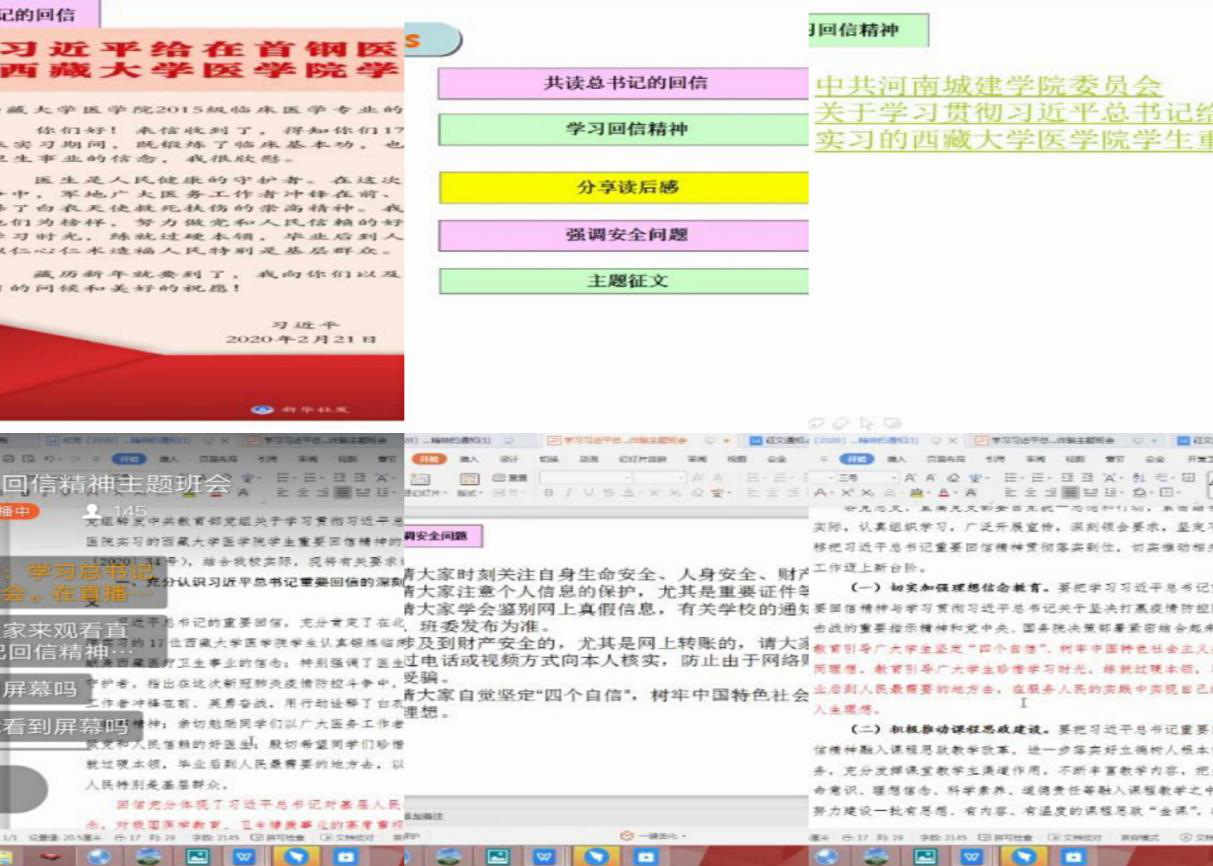
Task: Open the 强调安全问题 agenda item
Action: coord(624,235)
